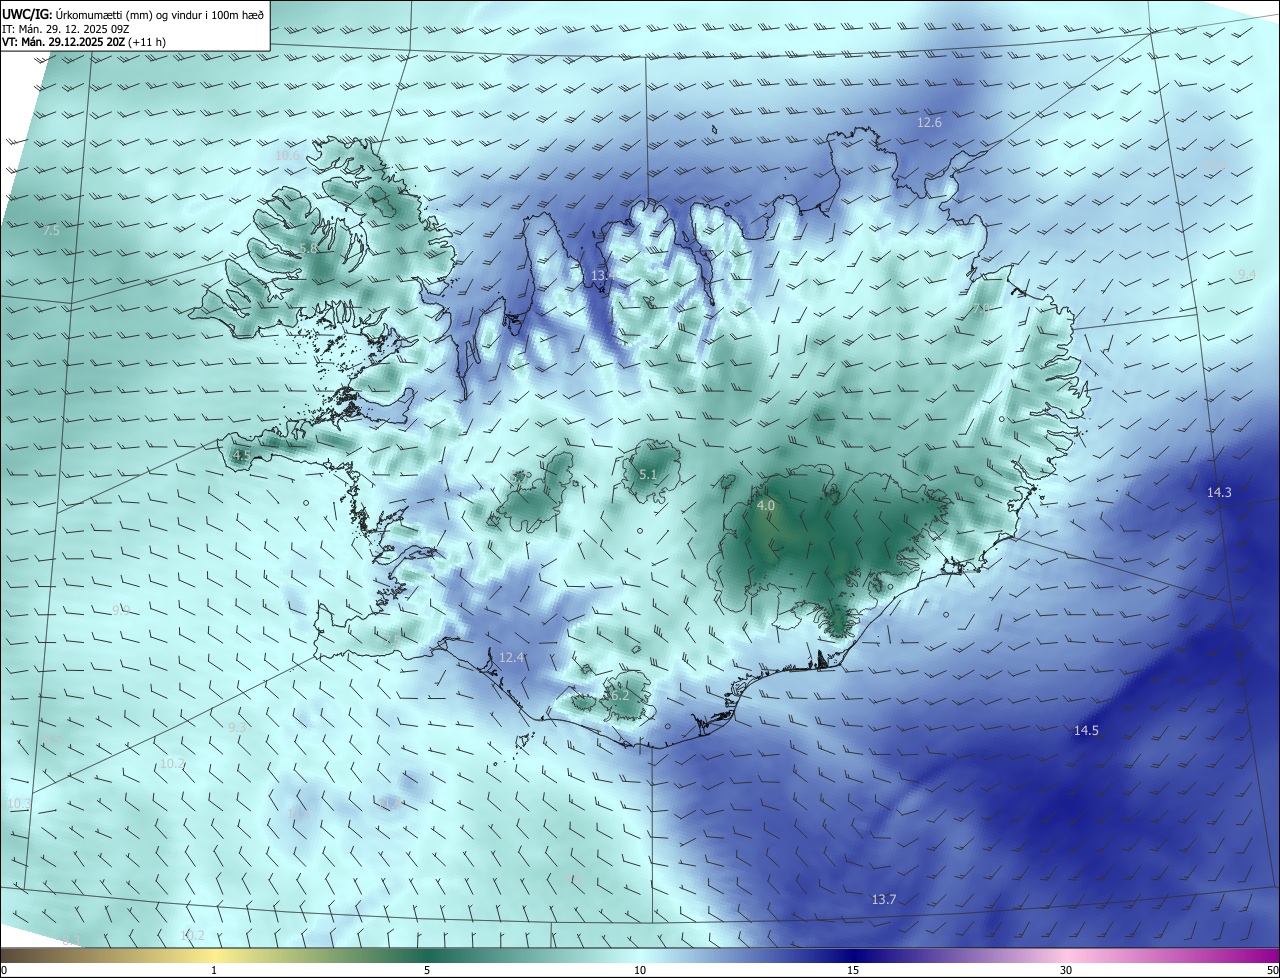Click the 13.4 value in the northern fjord
1280x978 pixels.
coord(603,275)
